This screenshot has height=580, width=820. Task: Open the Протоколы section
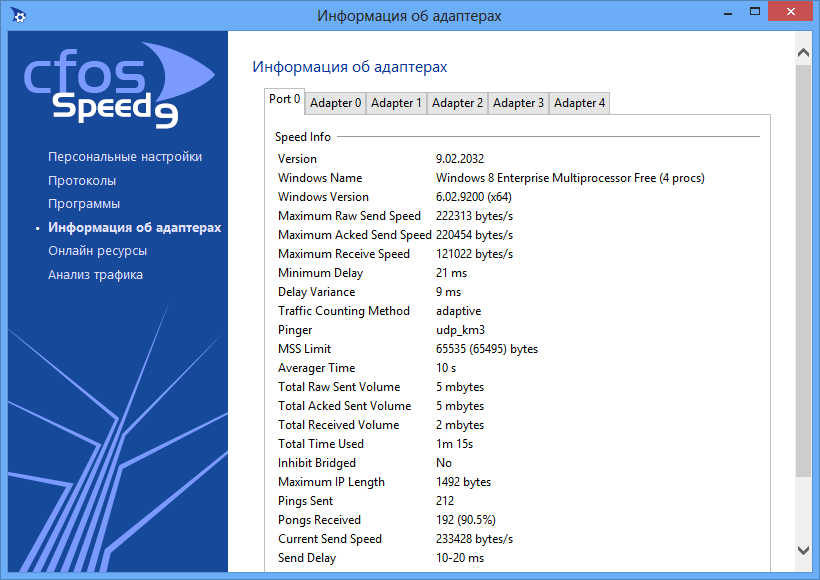[82, 180]
